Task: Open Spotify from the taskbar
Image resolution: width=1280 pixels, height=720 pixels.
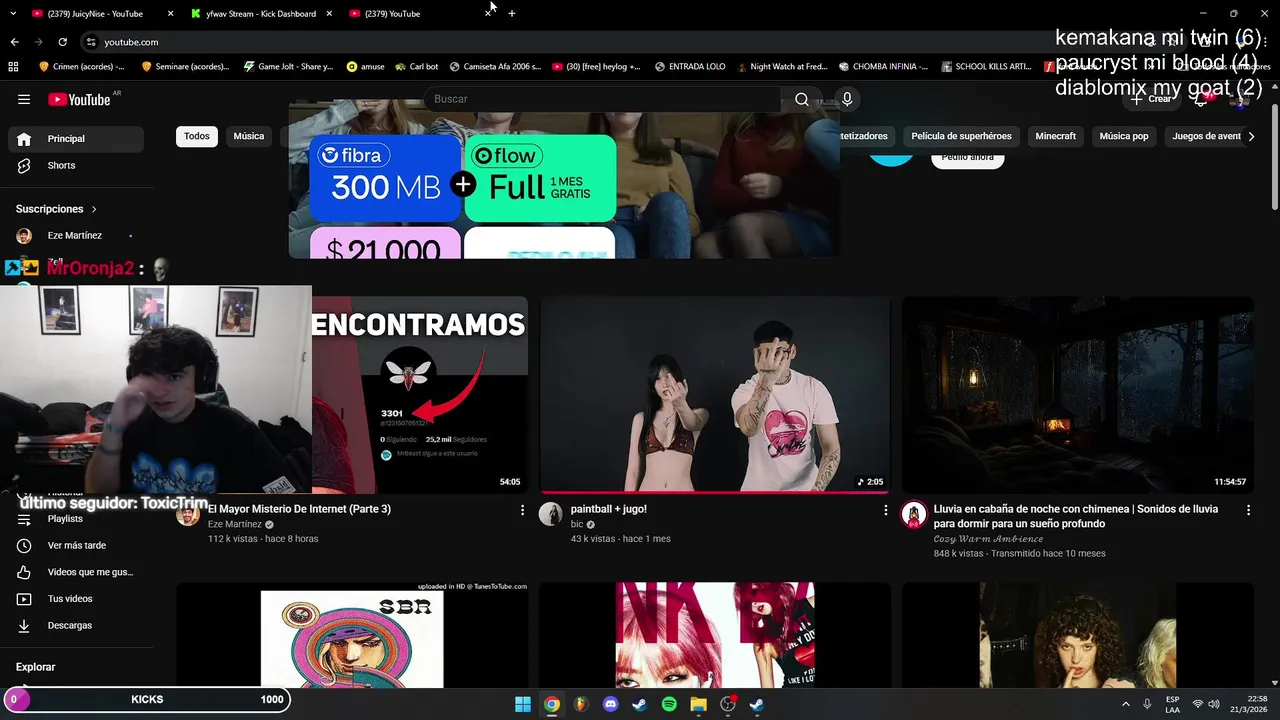Action: click(669, 704)
